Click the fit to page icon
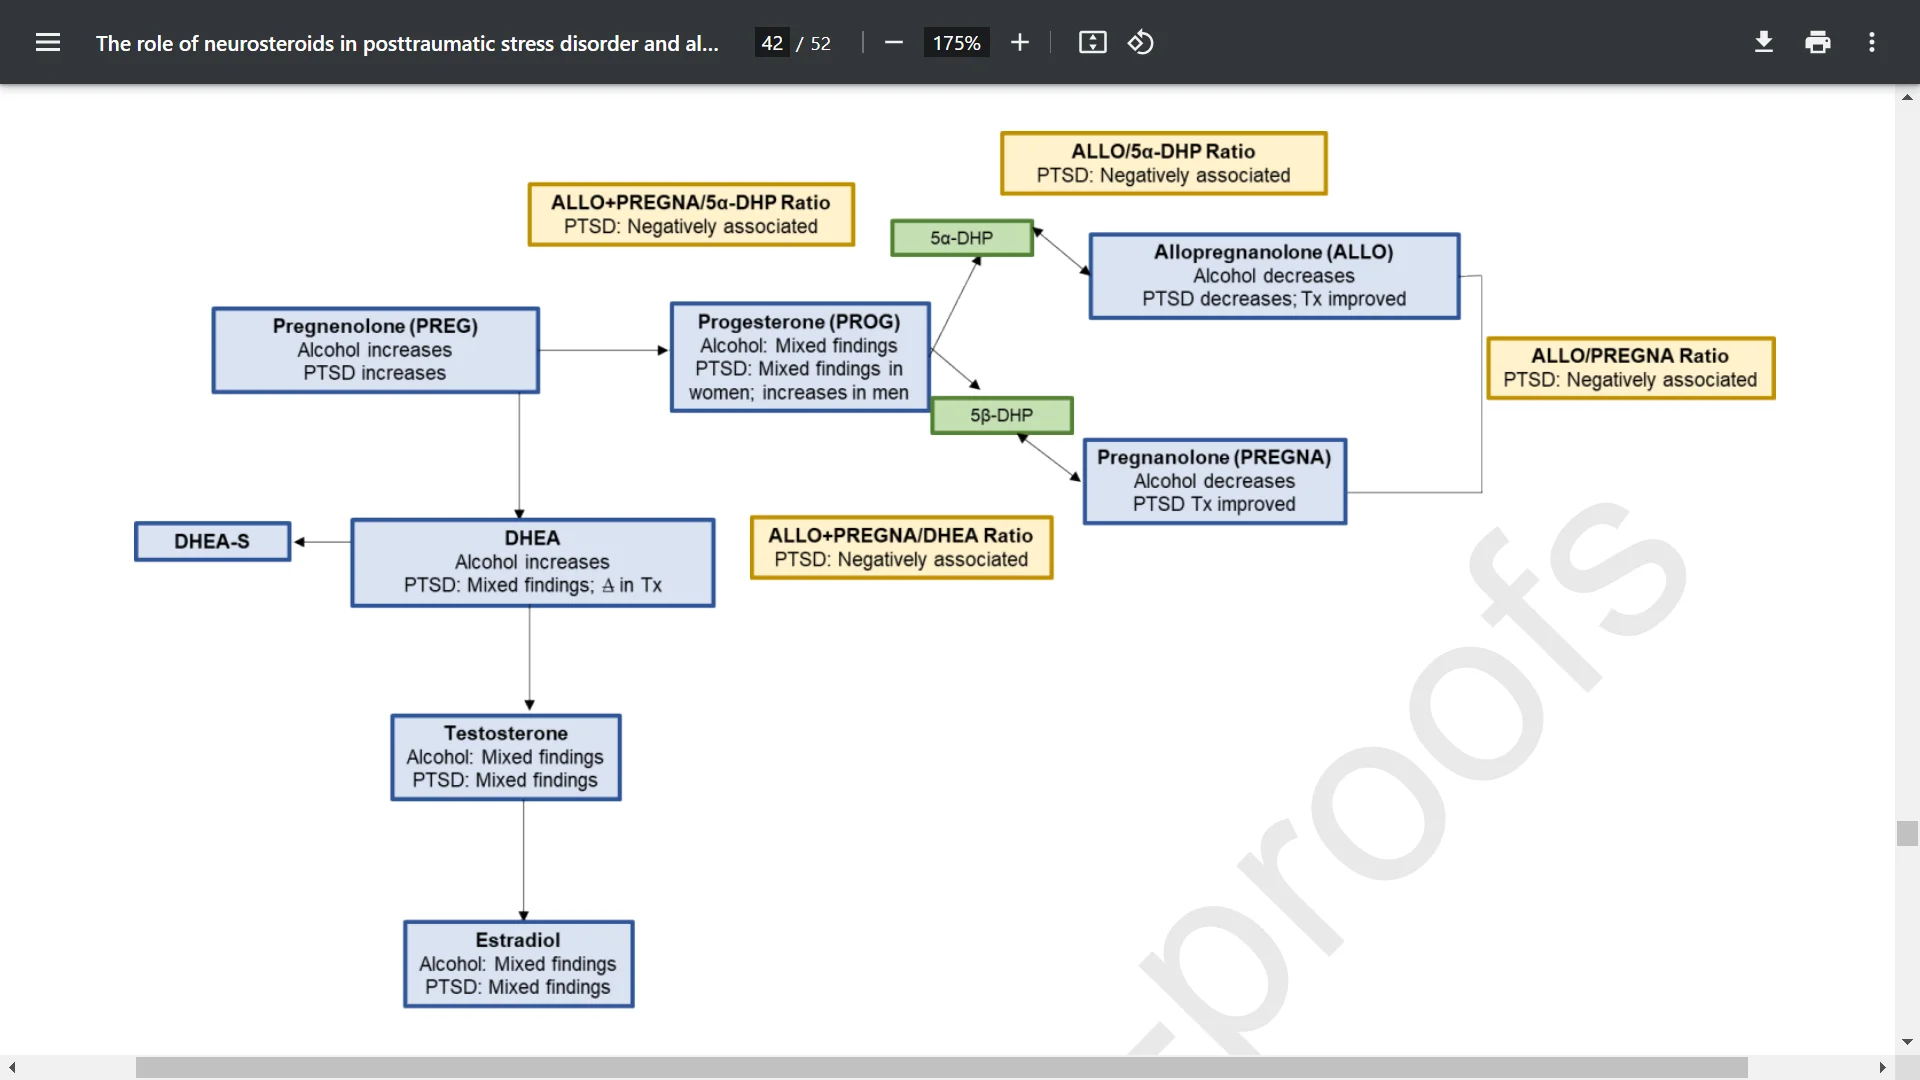The height and width of the screenshot is (1080, 1920). coord(1092,42)
